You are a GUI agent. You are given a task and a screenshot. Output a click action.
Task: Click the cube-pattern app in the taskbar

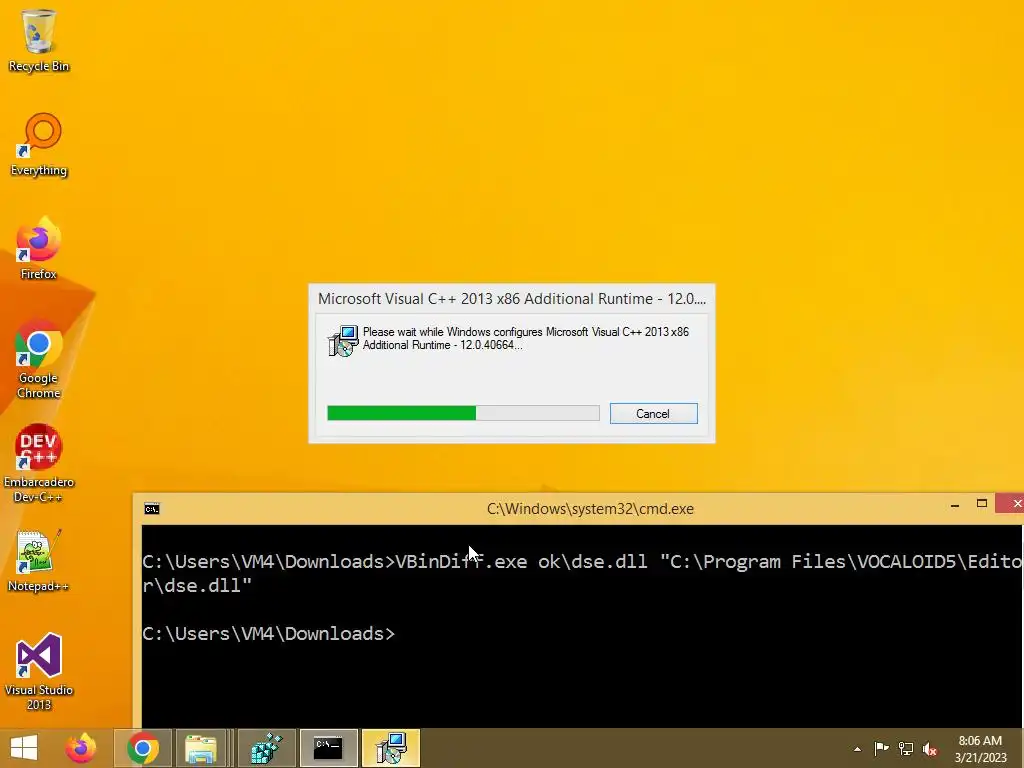266,748
